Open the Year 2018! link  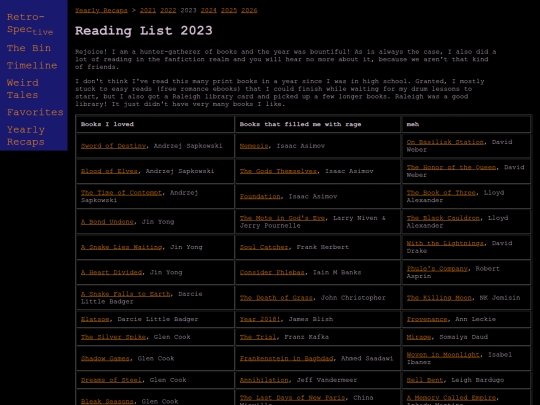tap(260, 319)
